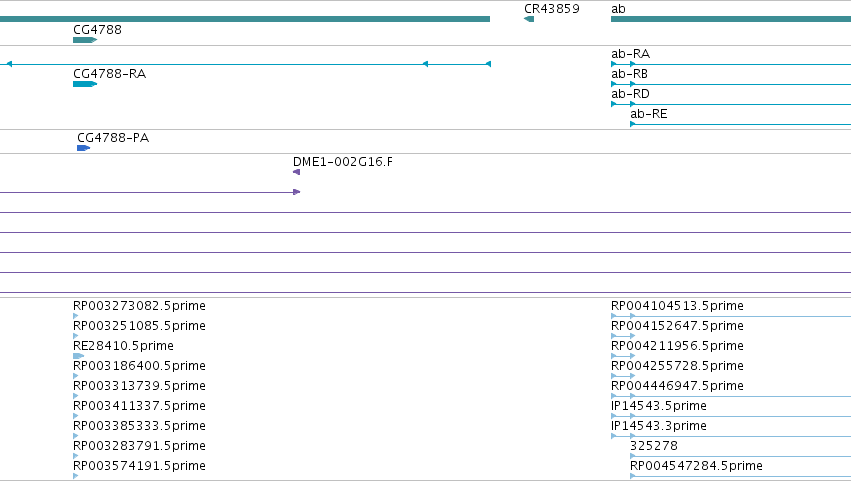This screenshot has height=481, width=851.
Task: Click the RP004152647.5prime EST label
Action: point(677,325)
